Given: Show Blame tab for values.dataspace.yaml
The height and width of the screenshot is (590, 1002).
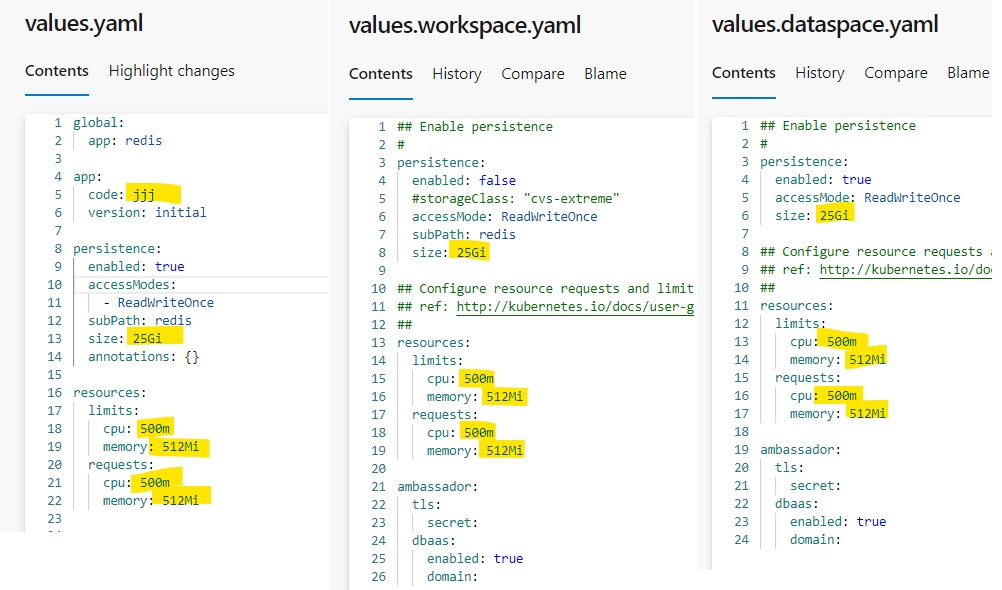Looking at the screenshot, I should click(x=966, y=73).
